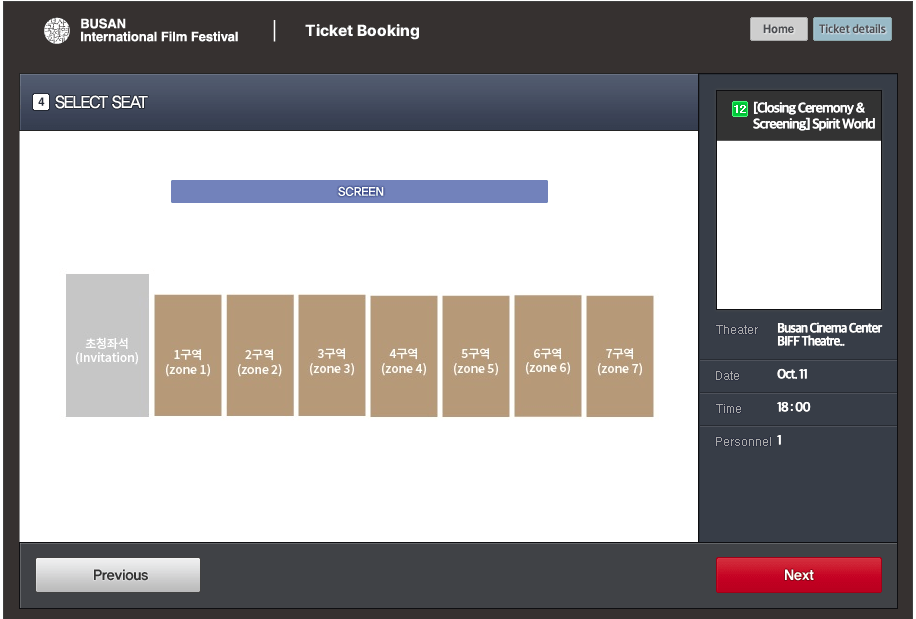
Task: Pick the zone 4 seating block
Action: 404,356
